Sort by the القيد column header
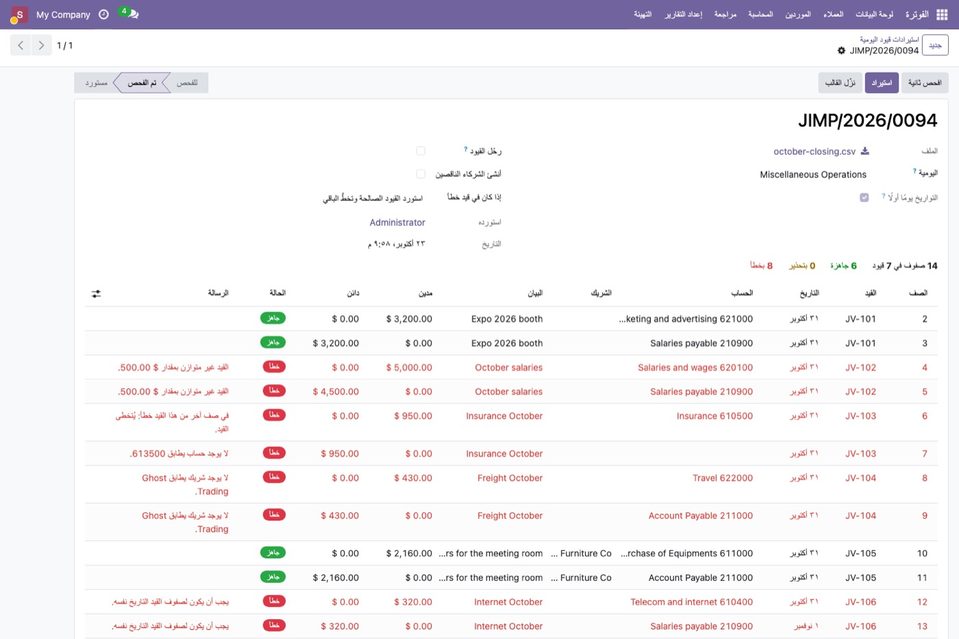 coord(870,294)
